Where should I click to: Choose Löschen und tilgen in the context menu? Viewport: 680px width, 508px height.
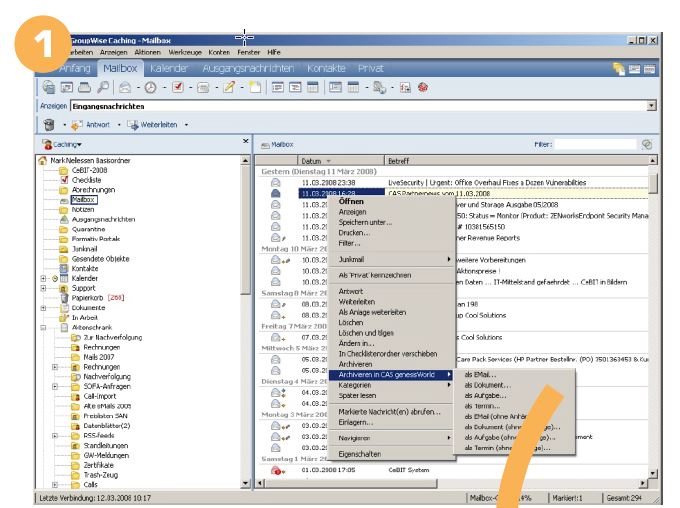pos(366,333)
